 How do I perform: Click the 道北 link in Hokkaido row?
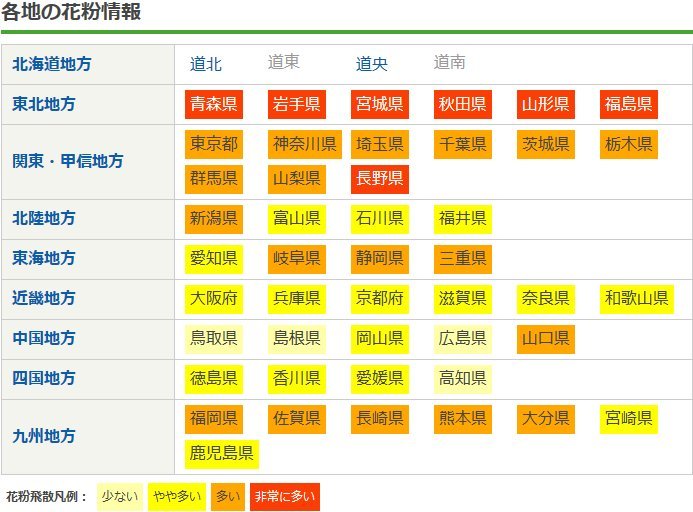206,64
